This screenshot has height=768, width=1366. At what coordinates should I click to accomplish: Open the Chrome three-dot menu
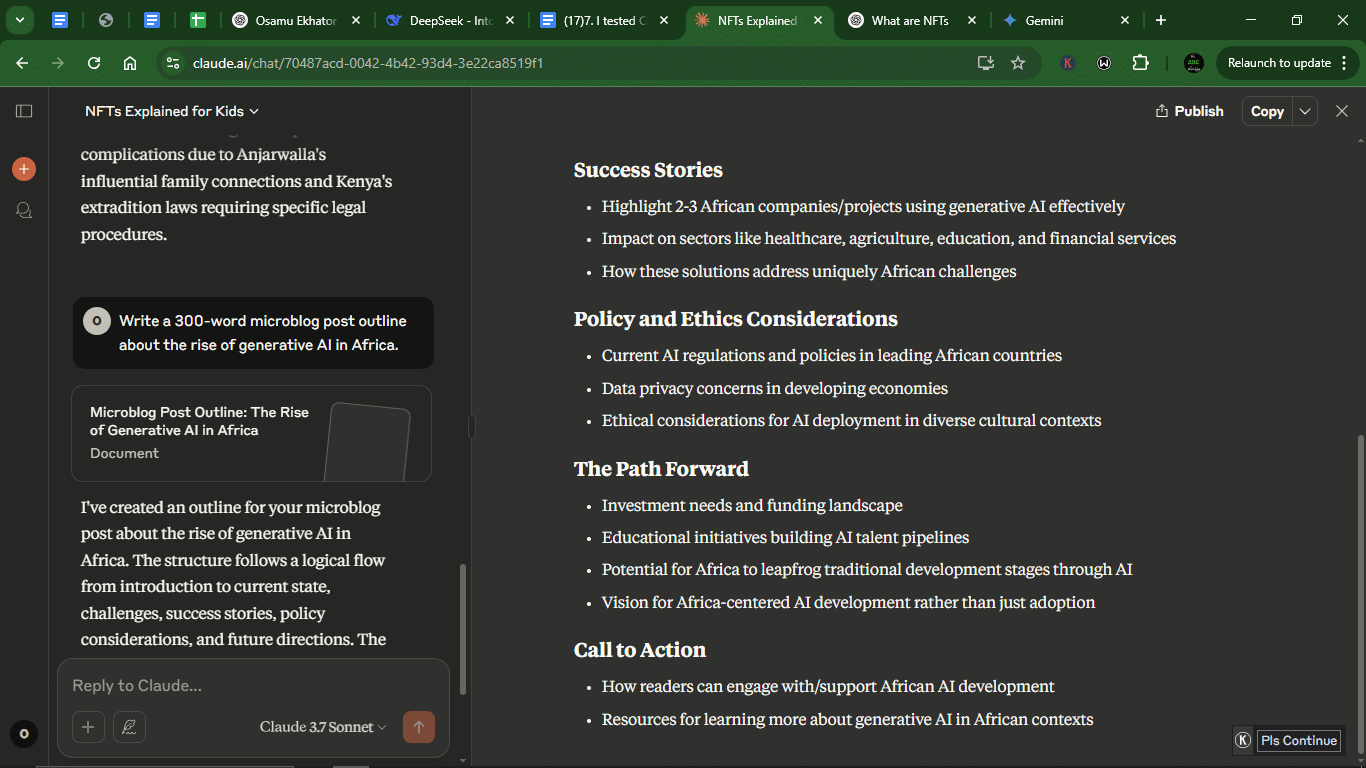point(1346,63)
